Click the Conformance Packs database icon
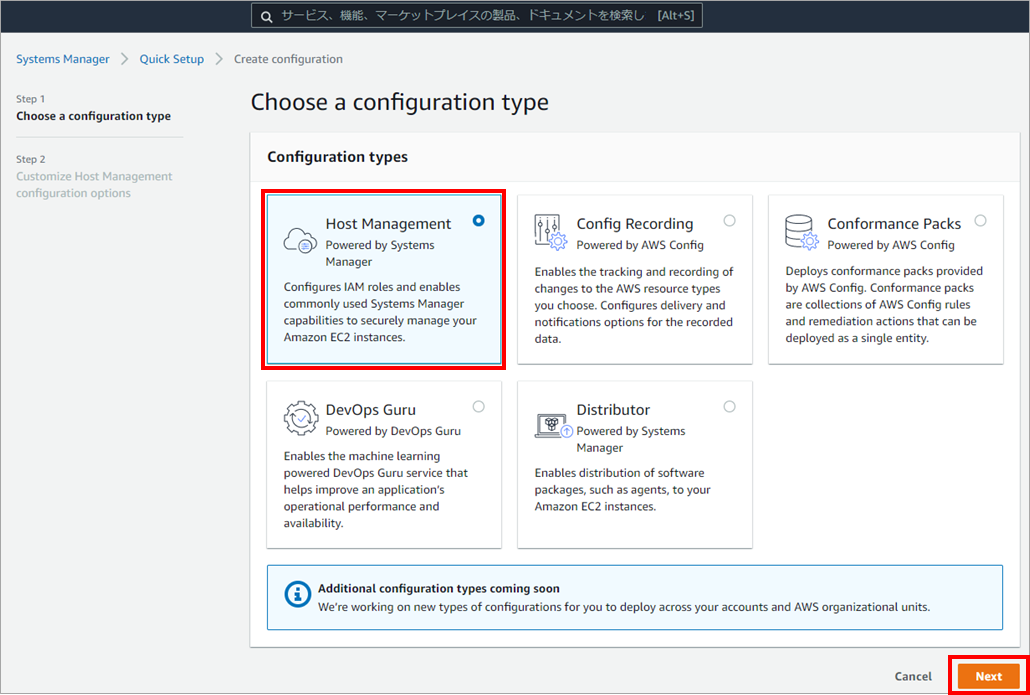 pos(801,233)
